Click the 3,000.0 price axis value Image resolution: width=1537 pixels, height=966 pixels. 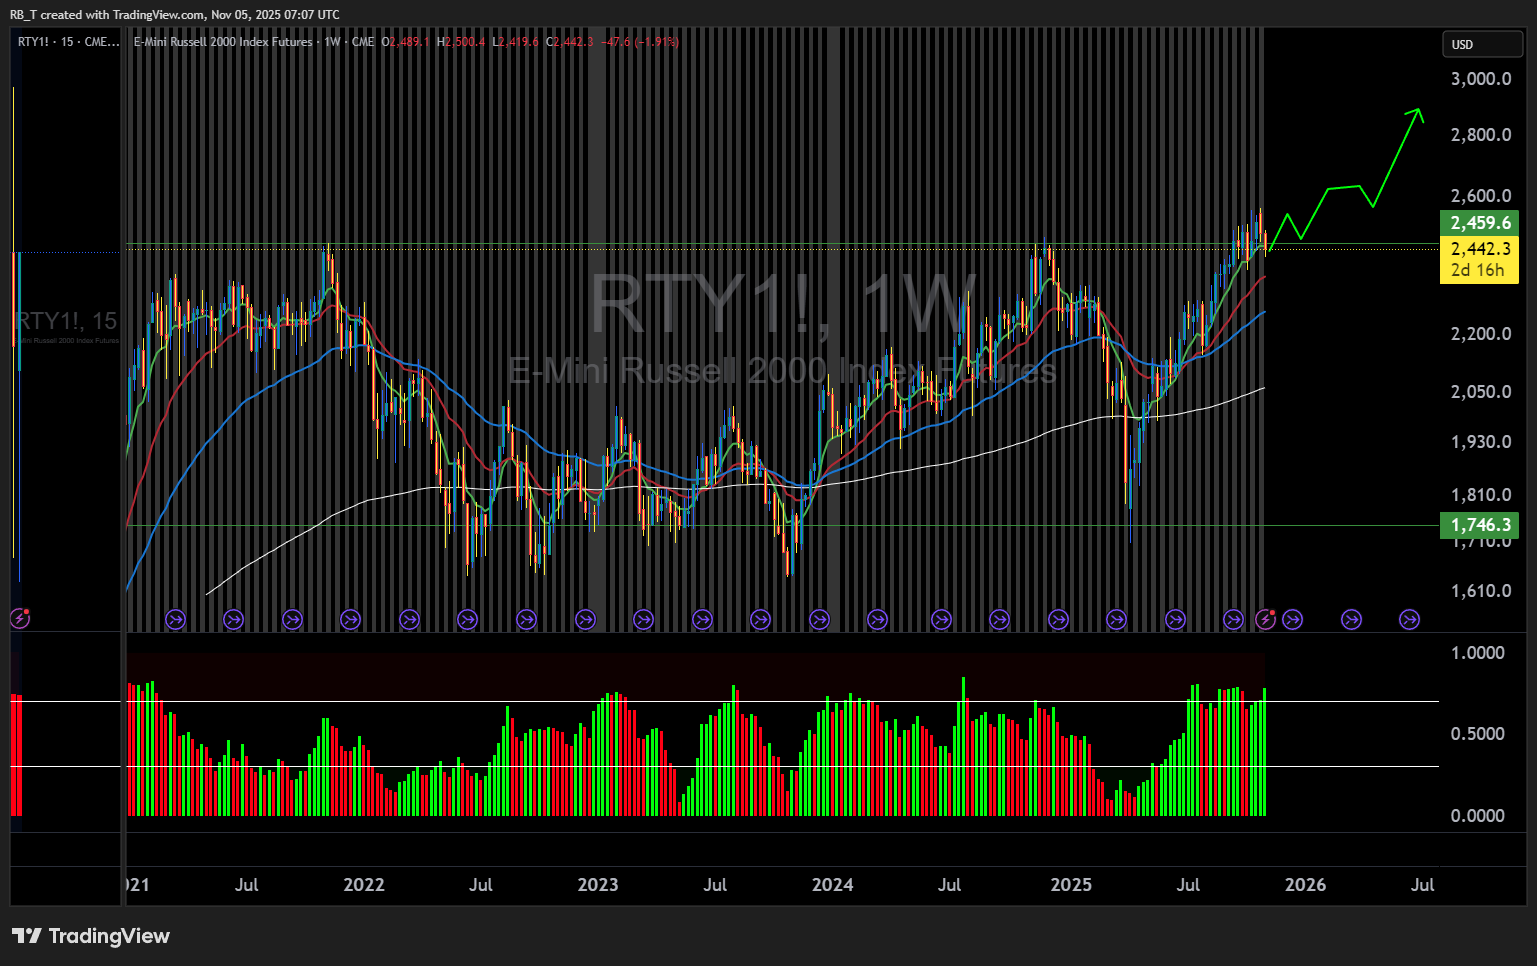(x=1481, y=79)
